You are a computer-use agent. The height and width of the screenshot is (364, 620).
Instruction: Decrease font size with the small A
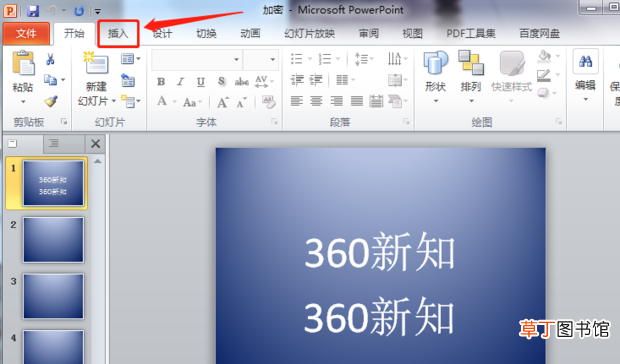click(242, 103)
